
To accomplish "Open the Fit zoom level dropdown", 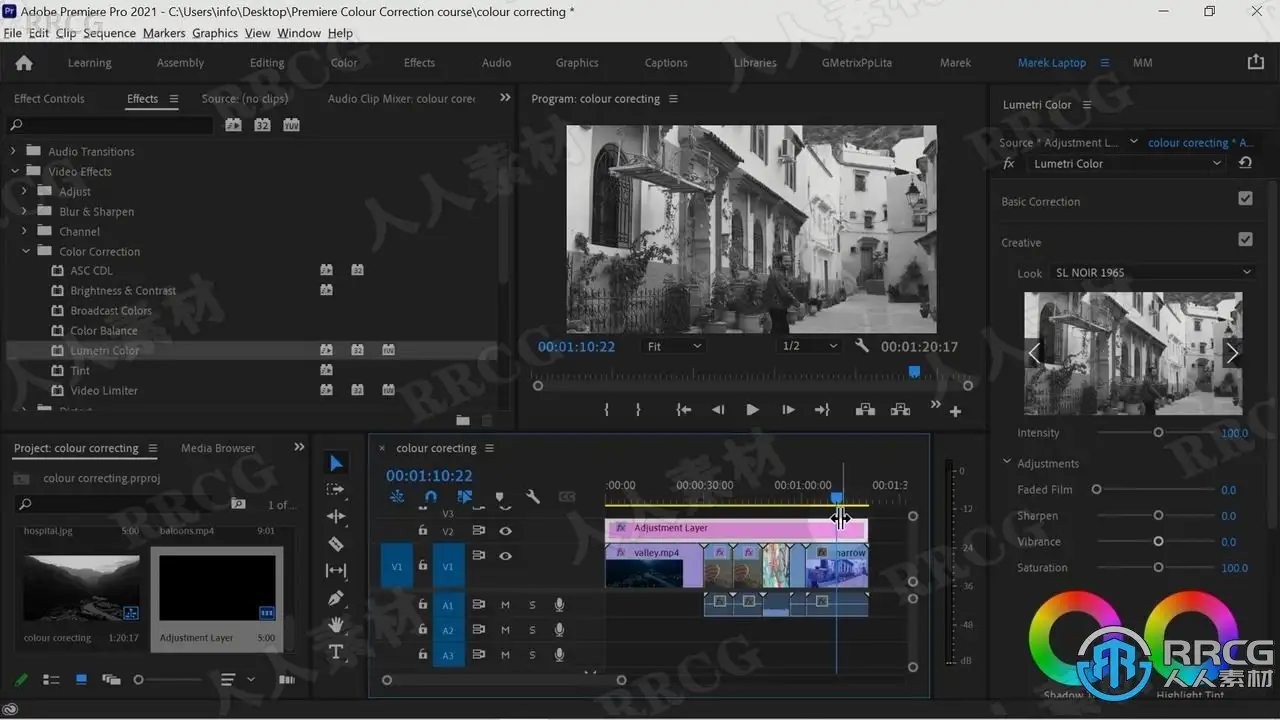I will coord(674,346).
